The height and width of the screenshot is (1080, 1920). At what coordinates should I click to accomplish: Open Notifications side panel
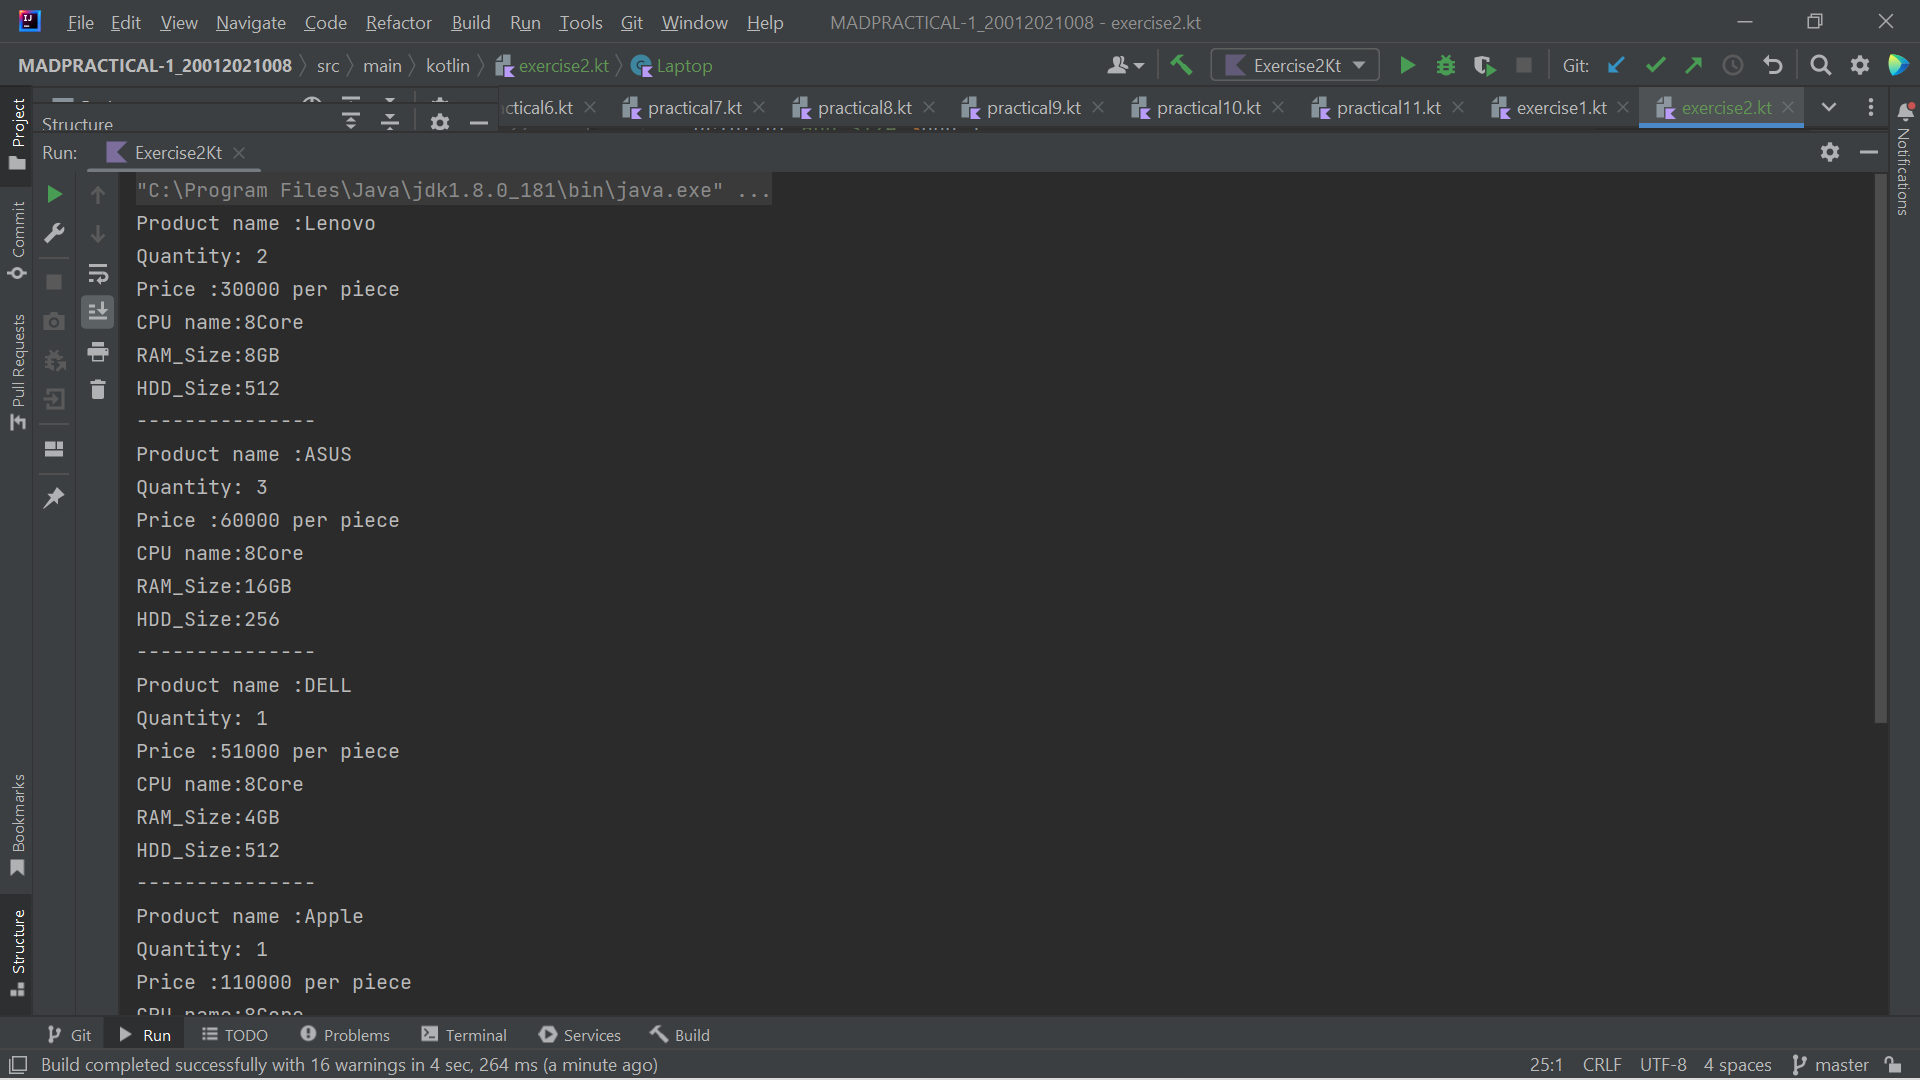(1905, 160)
